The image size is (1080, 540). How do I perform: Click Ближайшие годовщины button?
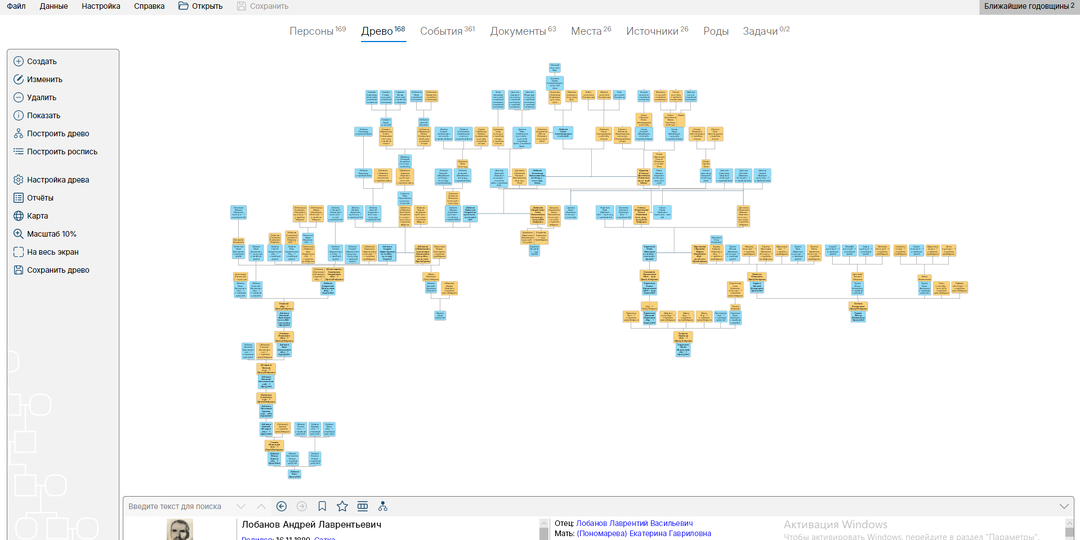(x=1029, y=6)
